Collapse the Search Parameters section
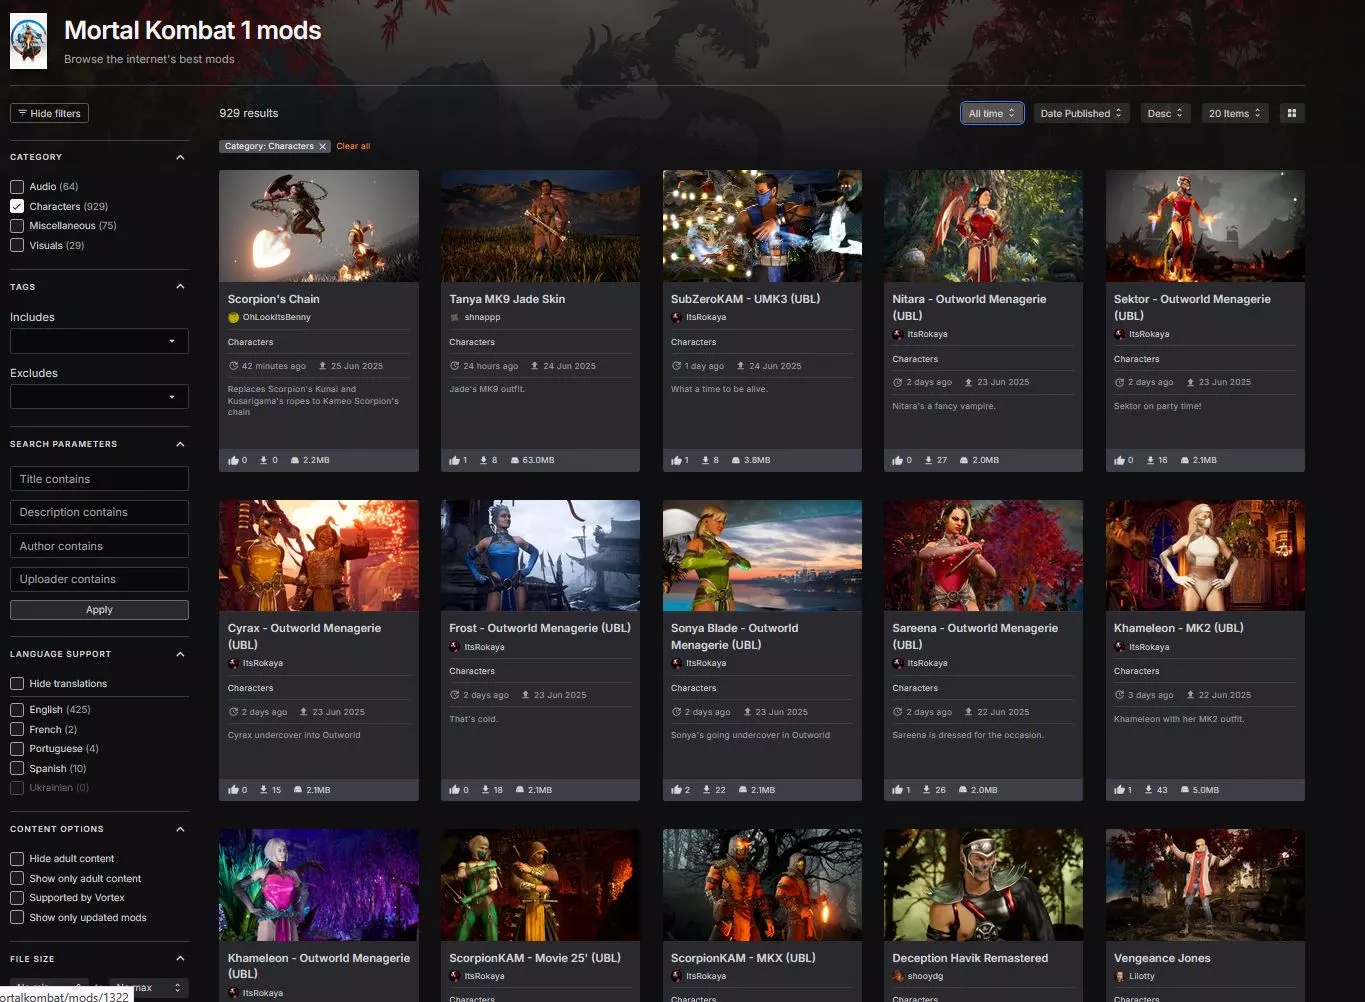The height and width of the screenshot is (1002, 1365). [180, 444]
